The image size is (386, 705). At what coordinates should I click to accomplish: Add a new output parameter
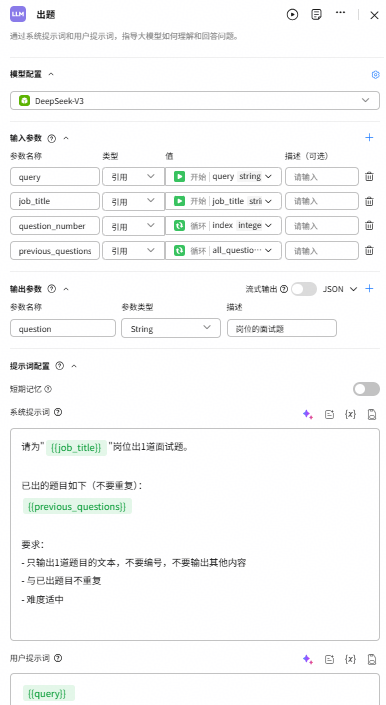(x=369, y=289)
